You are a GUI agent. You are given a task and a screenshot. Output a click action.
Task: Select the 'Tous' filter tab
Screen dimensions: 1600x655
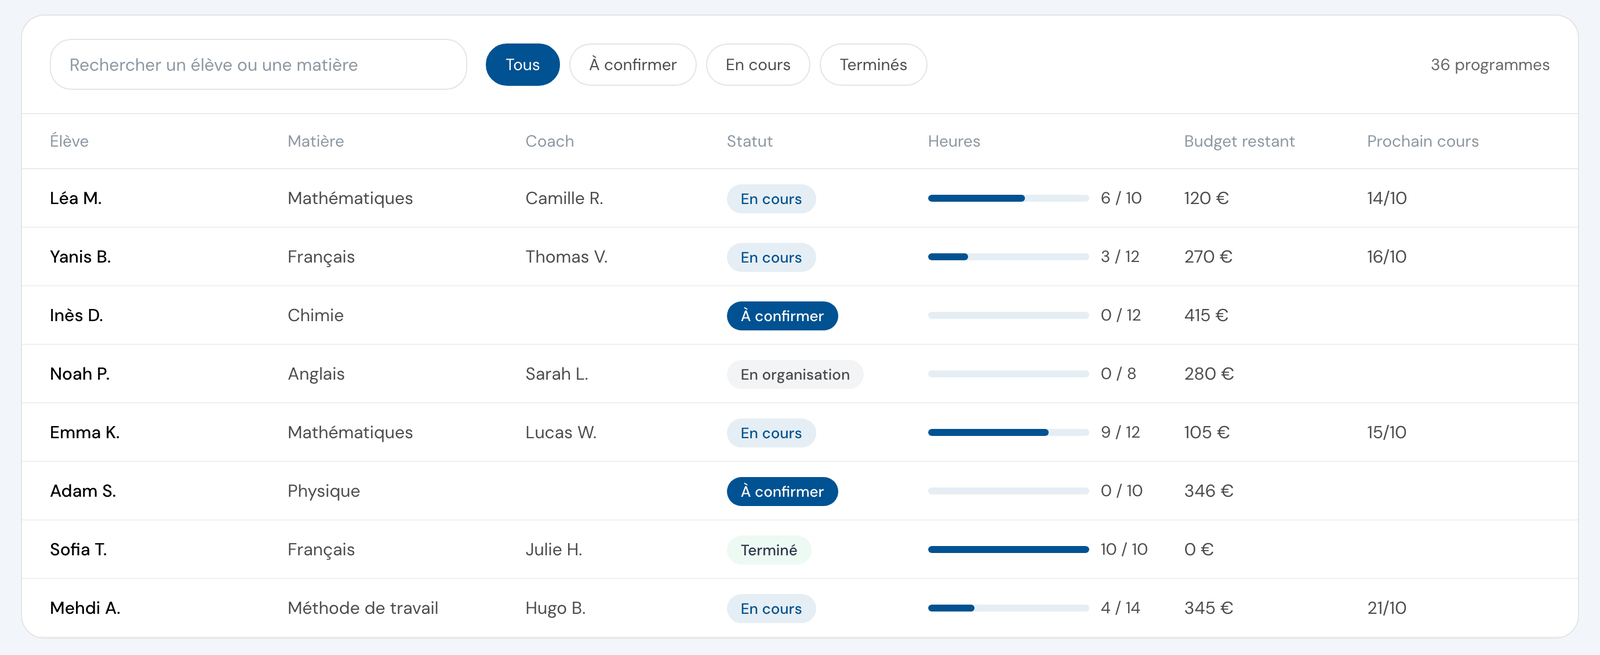(x=523, y=65)
